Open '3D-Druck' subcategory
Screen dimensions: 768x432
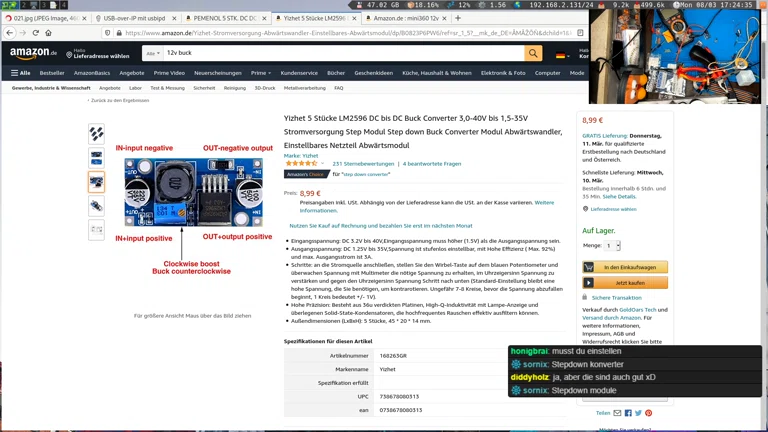tap(264, 88)
